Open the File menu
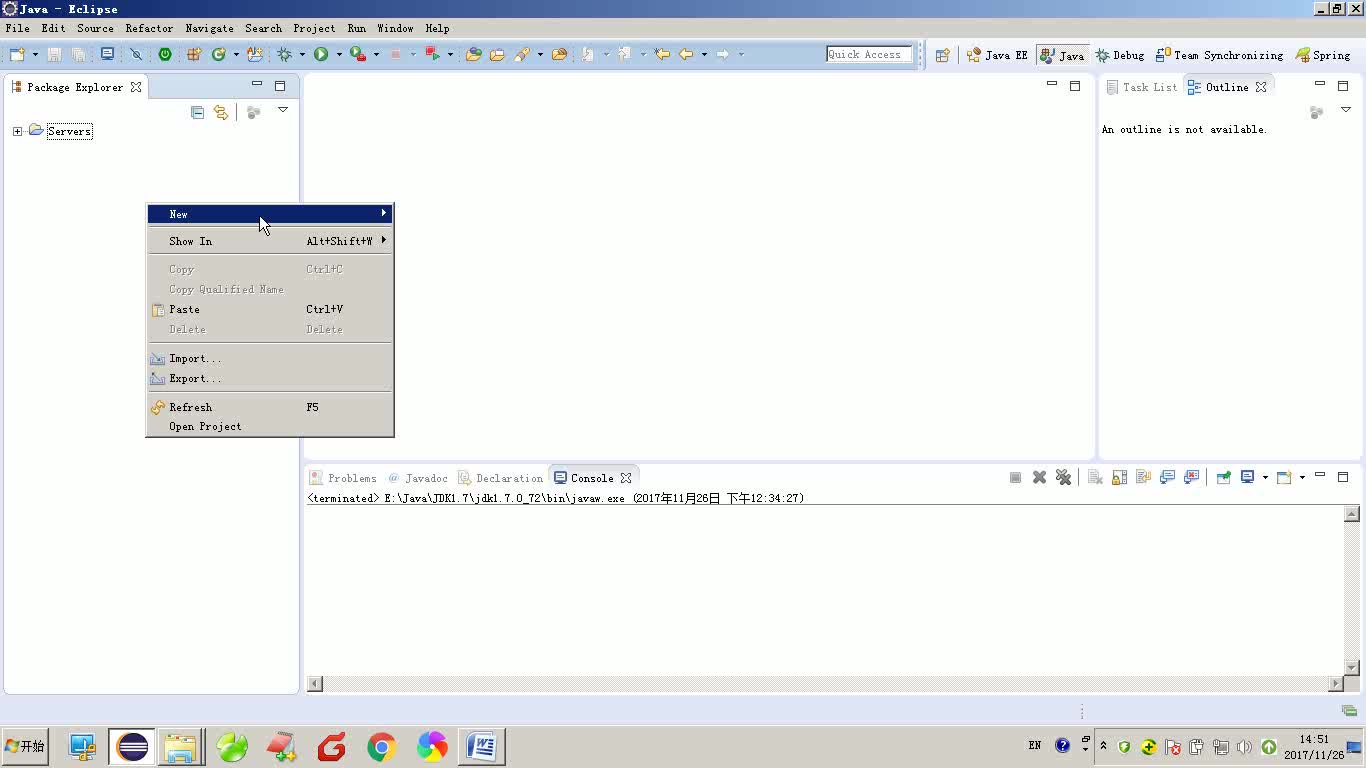The width and height of the screenshot is (1366, 768). pyautogui.click(x=17, y=28)
